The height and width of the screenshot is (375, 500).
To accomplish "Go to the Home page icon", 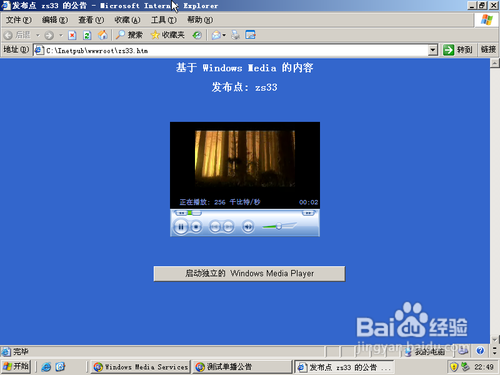I will tap(103, 35).
